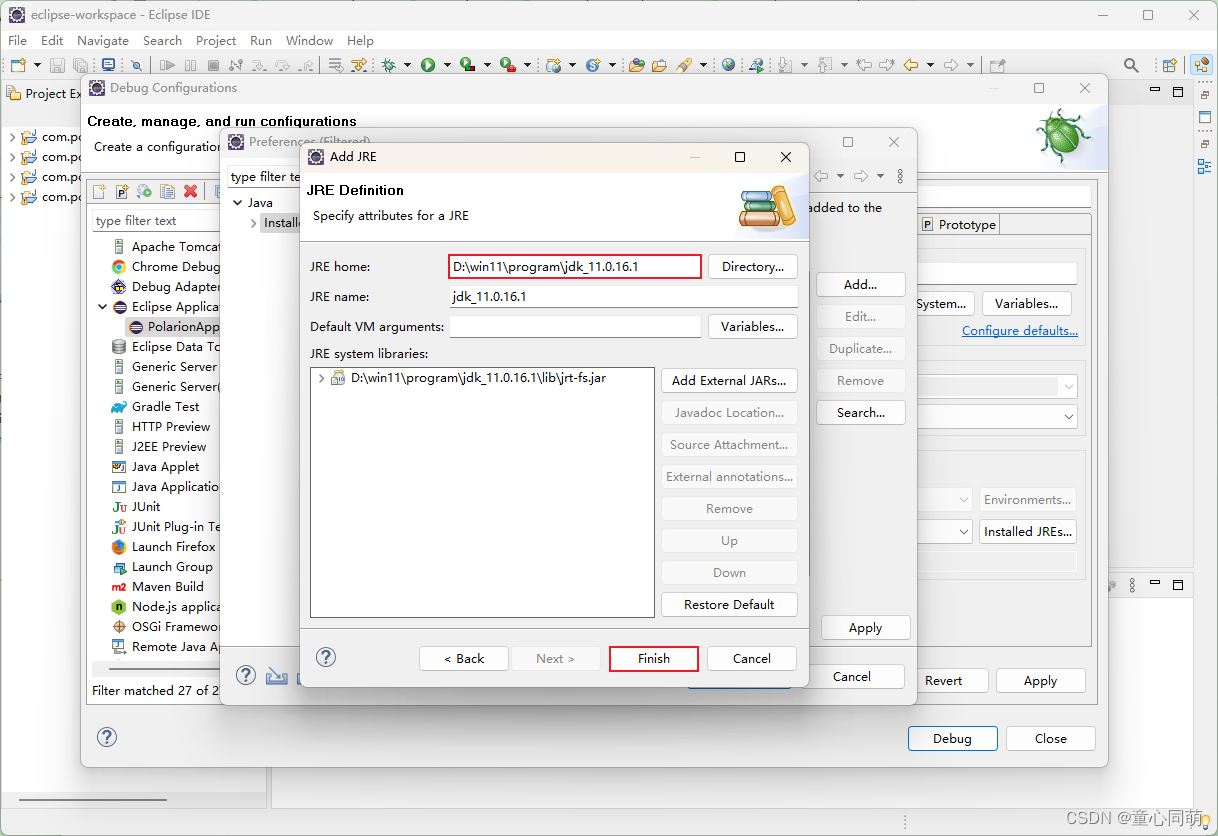Click the JRE home path field

pyautogui.click(x=575, y=266)
